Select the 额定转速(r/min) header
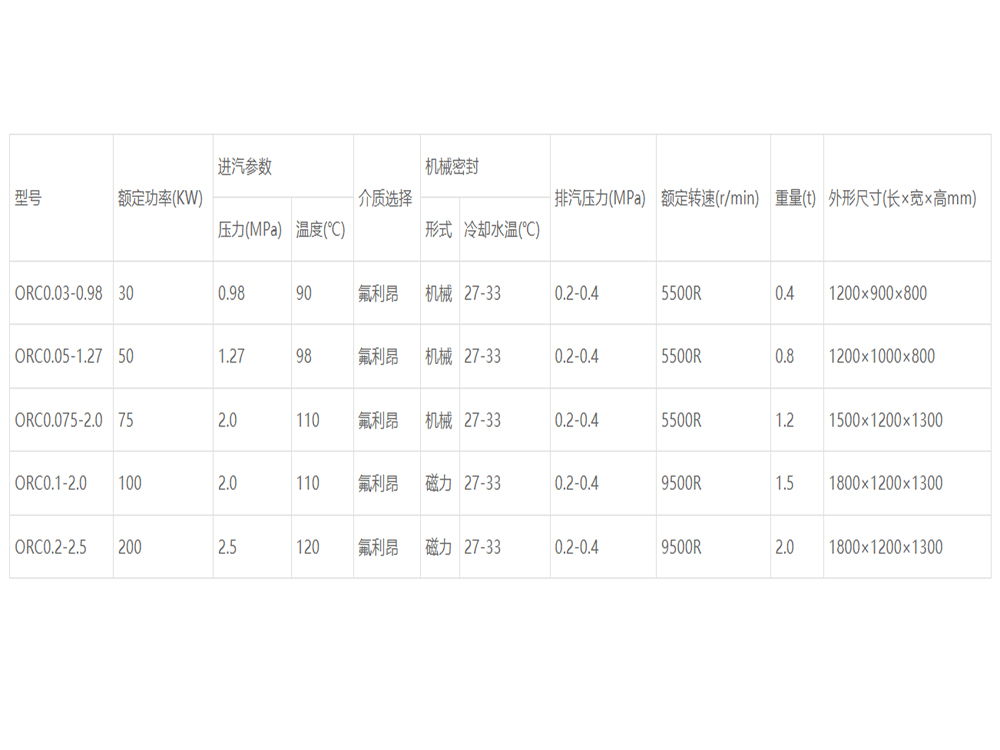This screenshot has height=750, width=1000. click(710, 198)
